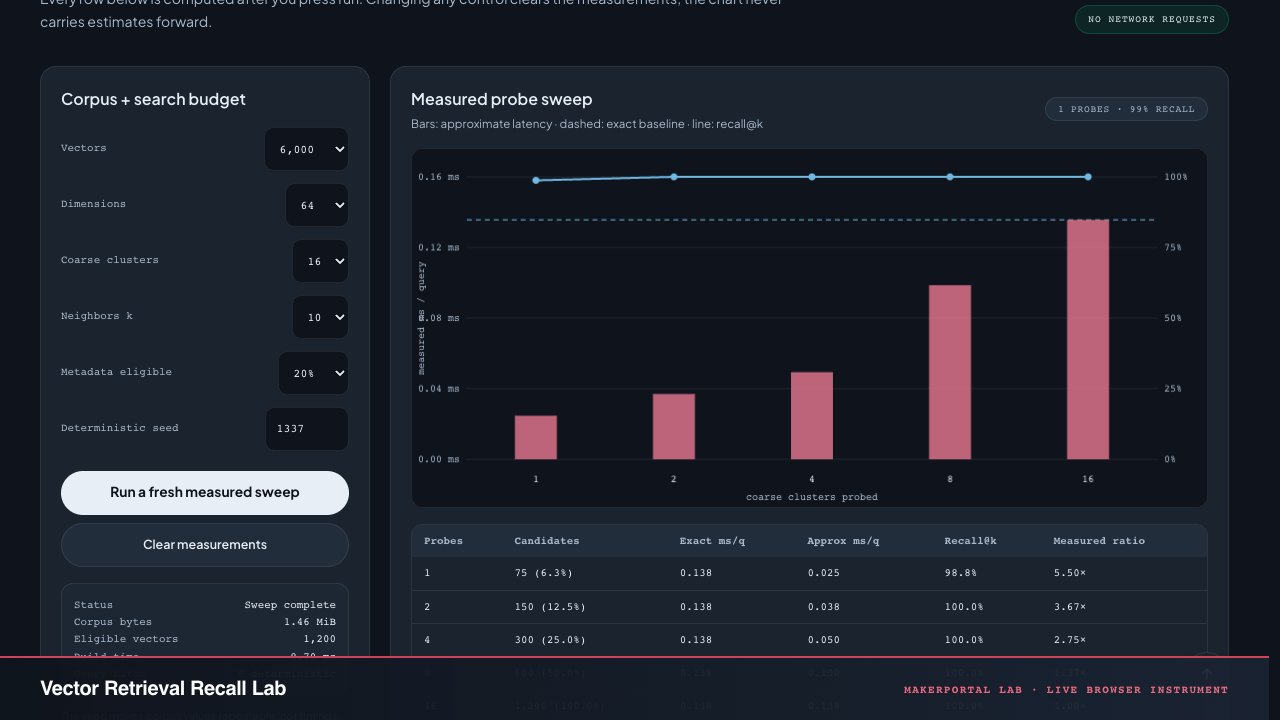1280x720 pixels.
Task: Expand the Coarse clusters dropdown
Action: click(x=320, y=261)
